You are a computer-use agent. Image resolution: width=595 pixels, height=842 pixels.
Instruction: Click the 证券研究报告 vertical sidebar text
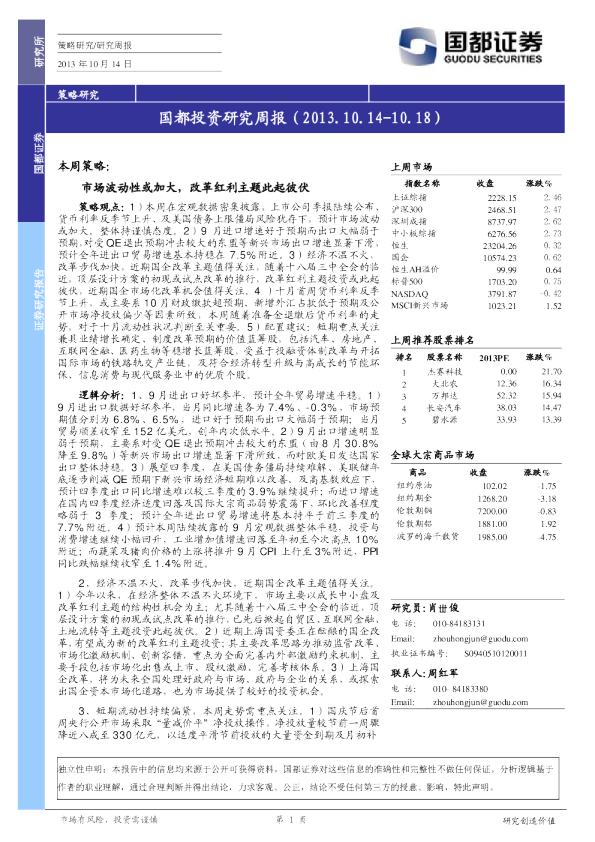click(39, 300)
